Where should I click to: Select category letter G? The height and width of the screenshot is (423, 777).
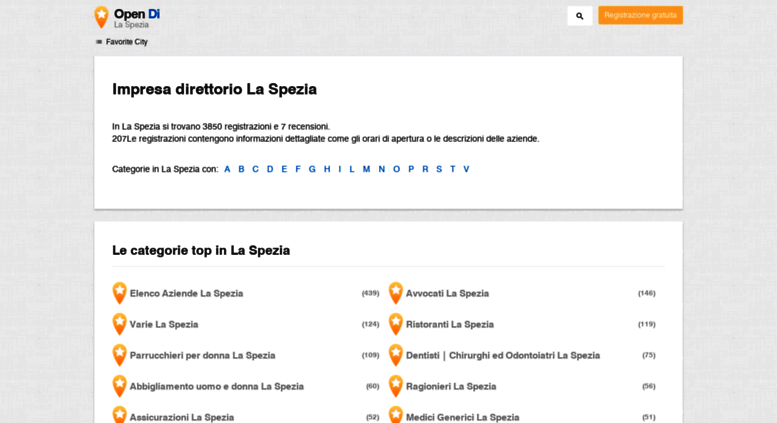click(312, 169)
